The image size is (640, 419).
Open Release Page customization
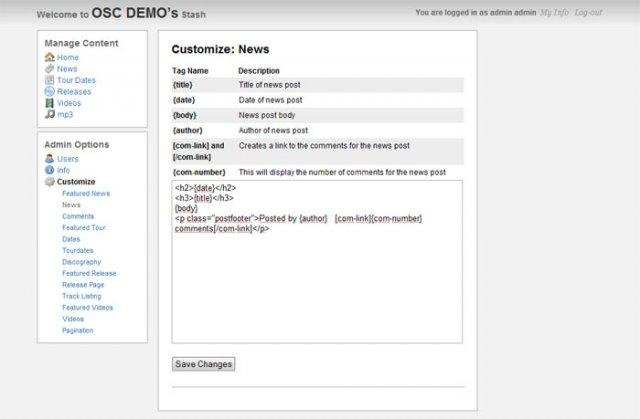(x=83, y=285)
